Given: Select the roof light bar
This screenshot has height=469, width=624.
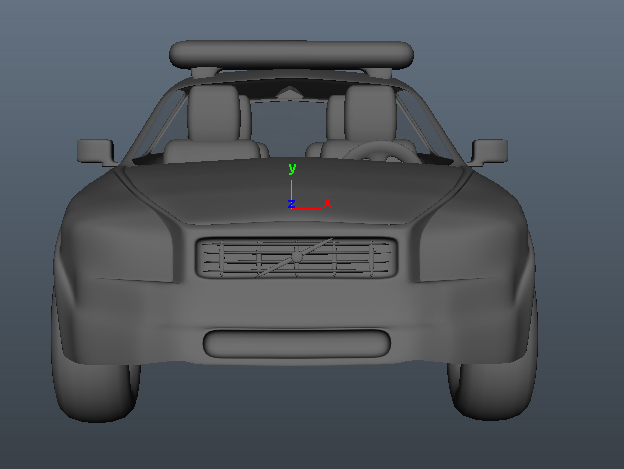Looking at the screenshot, I should tap(291, 54).
